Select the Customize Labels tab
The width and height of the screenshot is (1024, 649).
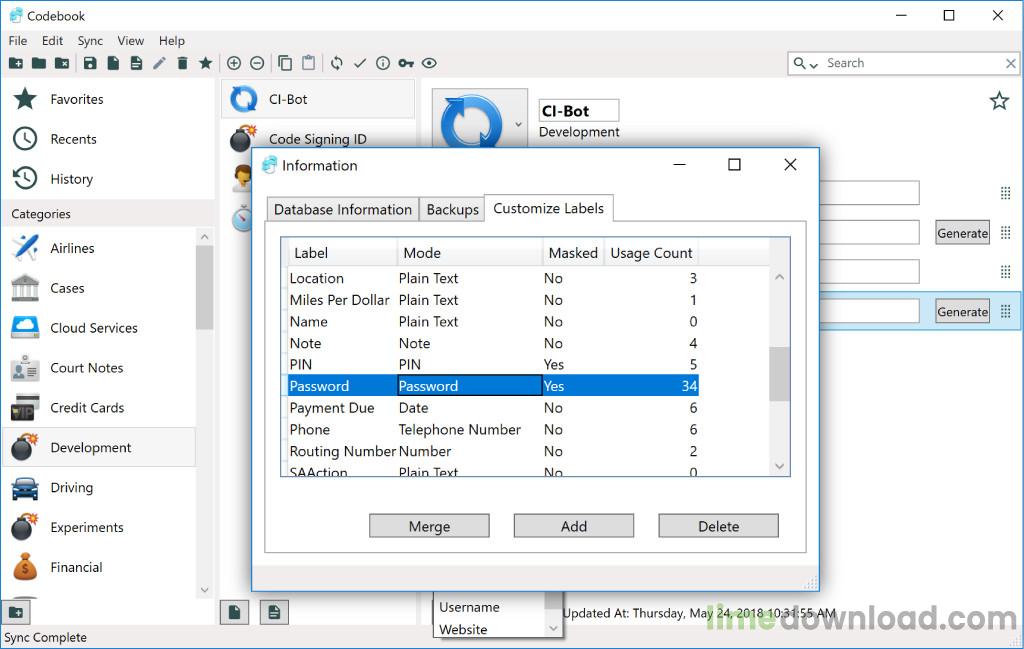tap(549, 208)
